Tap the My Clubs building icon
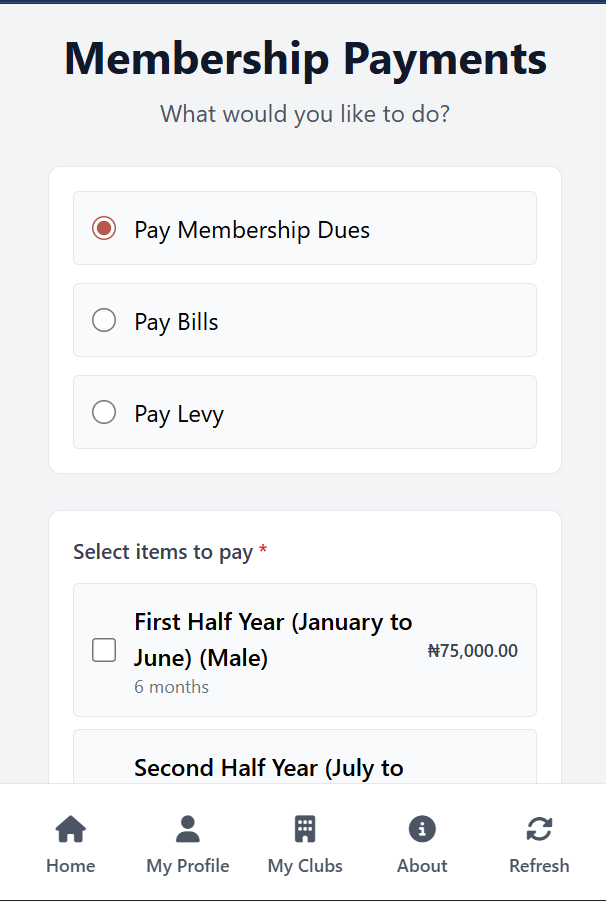 [304, 829]
